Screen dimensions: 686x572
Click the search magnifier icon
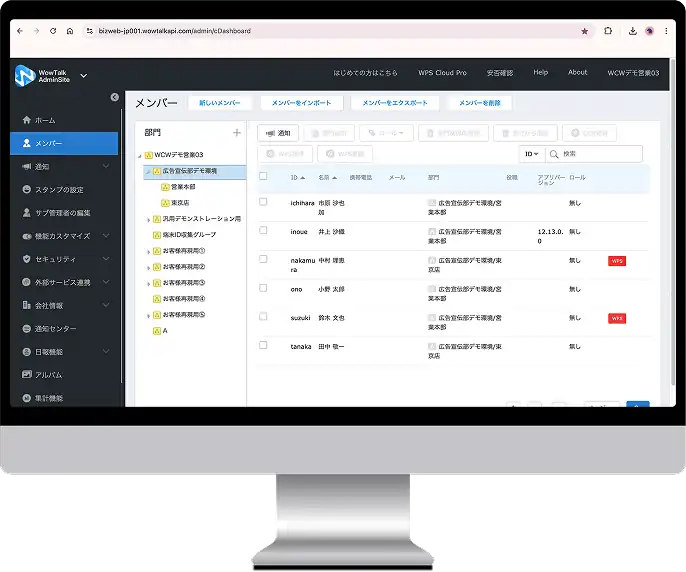pyautogui.click(x=554, y=154)
